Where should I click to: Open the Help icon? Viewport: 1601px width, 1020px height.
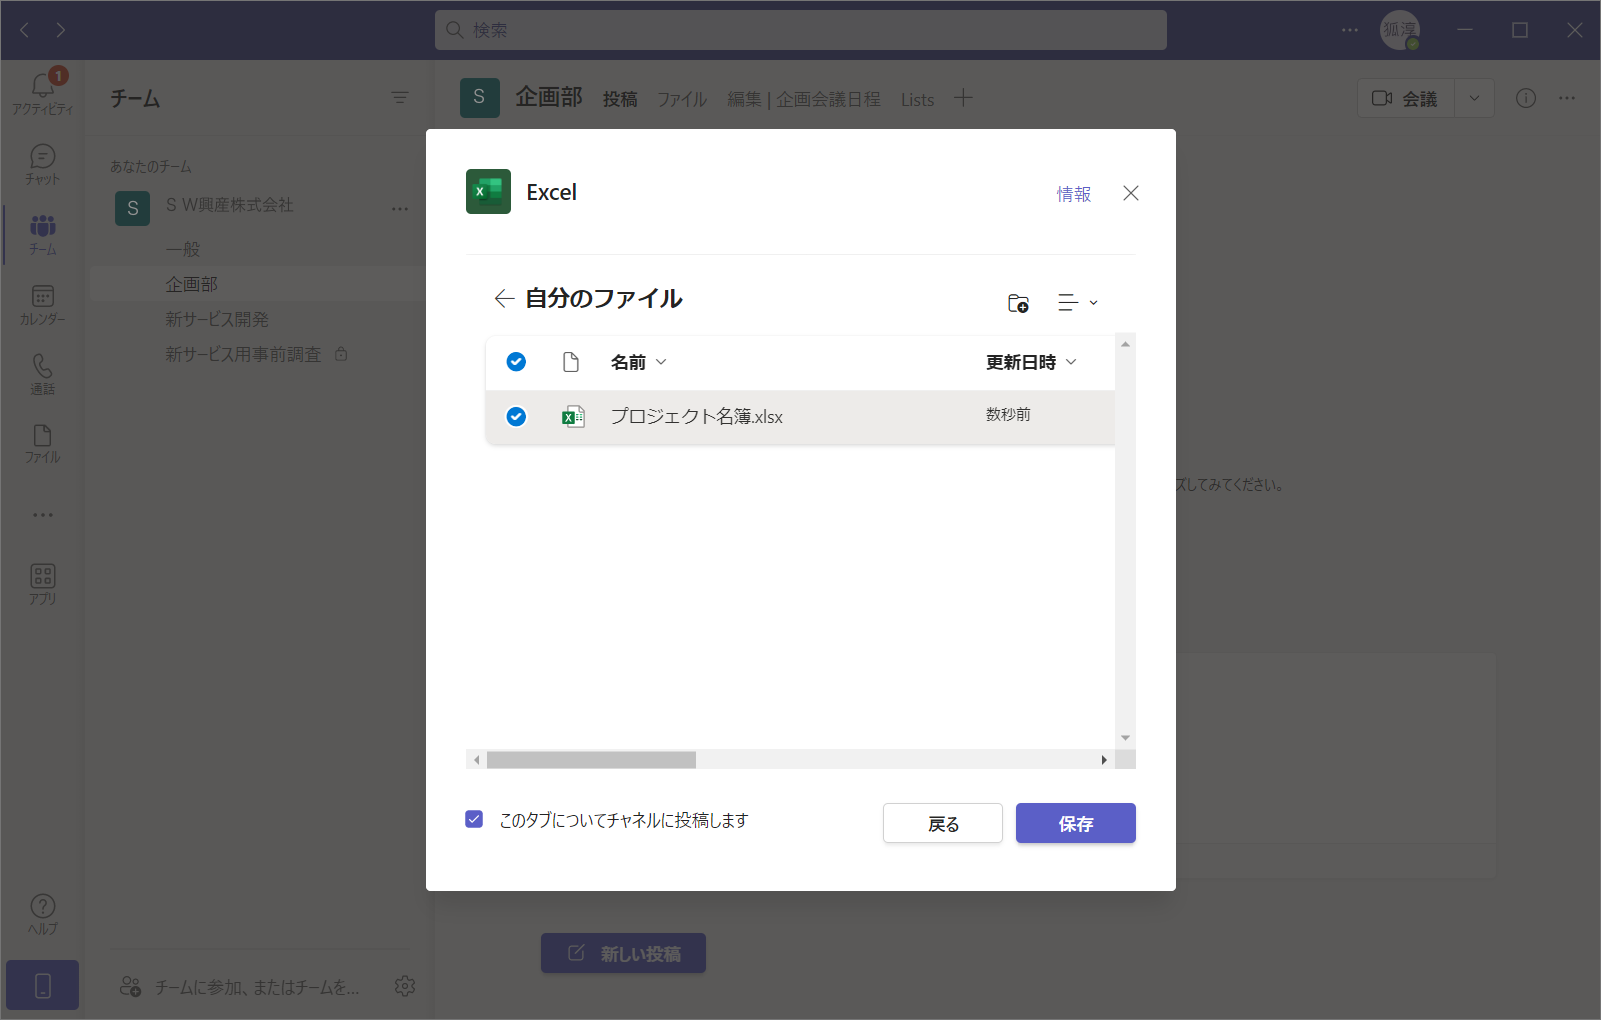pyautogui.click(x=42, y=906)
